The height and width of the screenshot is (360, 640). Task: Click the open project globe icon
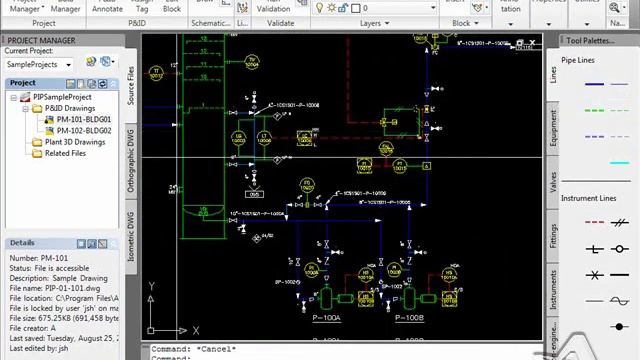point(91,62)
